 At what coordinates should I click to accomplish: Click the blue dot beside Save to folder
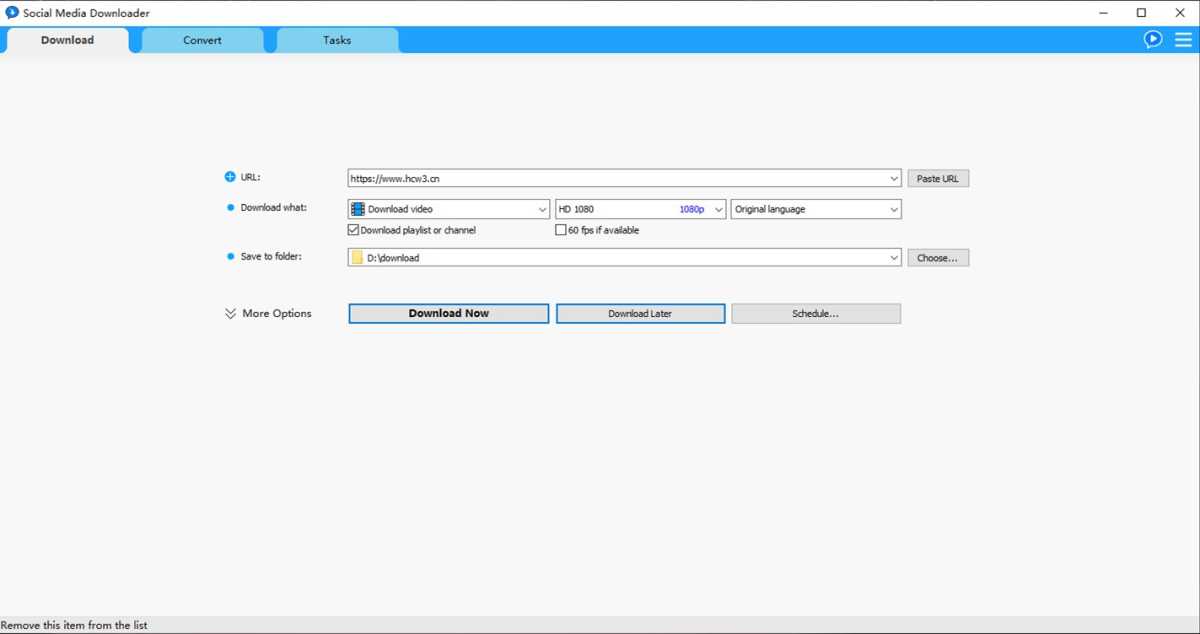[229, 256]
